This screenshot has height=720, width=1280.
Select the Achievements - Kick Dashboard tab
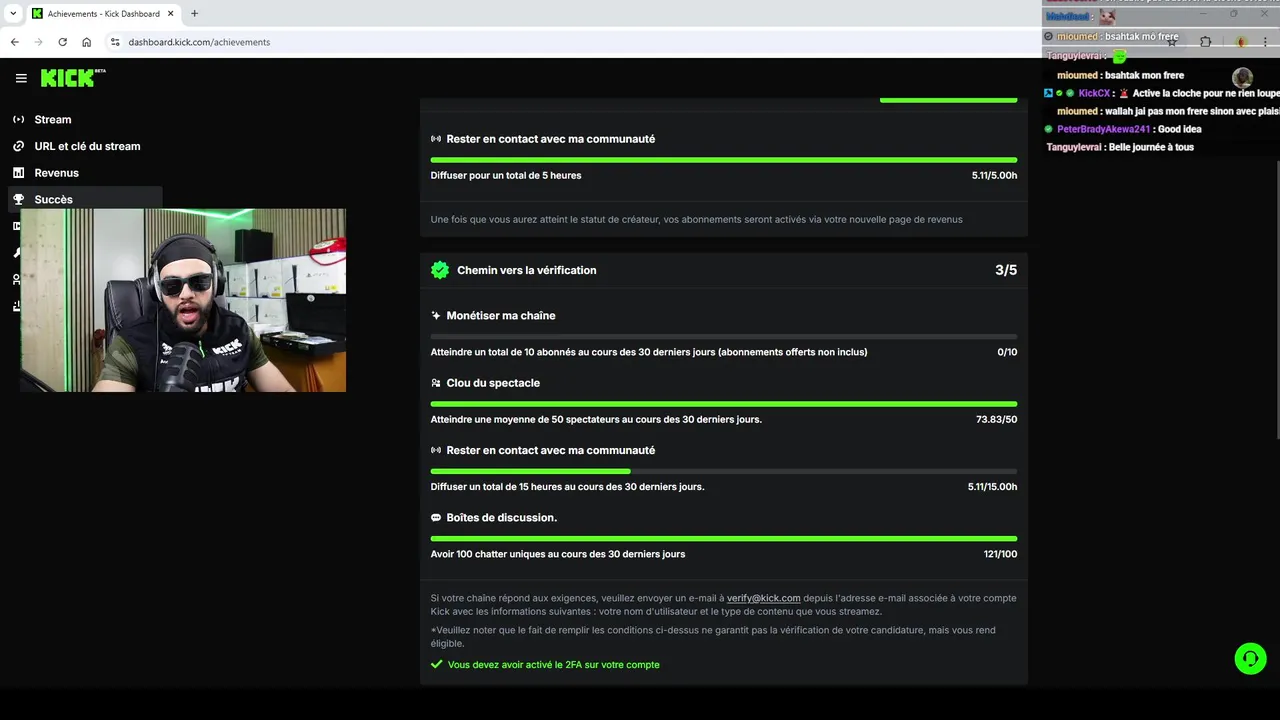click(x=102, y=14)
